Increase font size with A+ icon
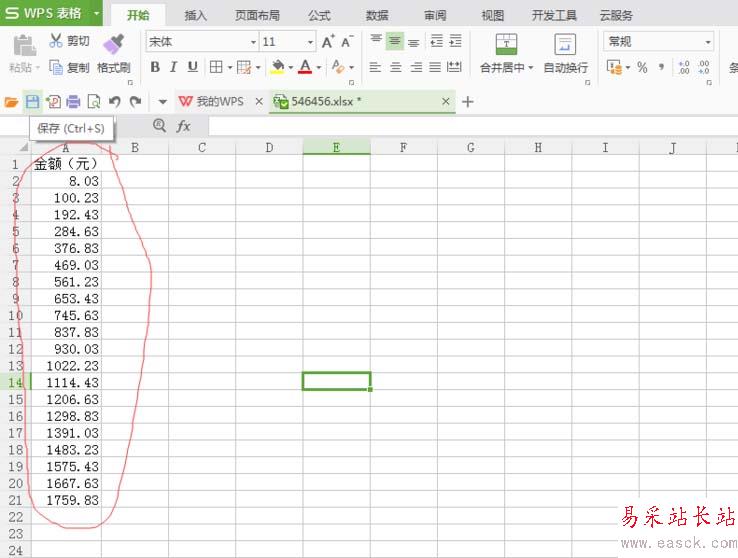 pos(328,41)
